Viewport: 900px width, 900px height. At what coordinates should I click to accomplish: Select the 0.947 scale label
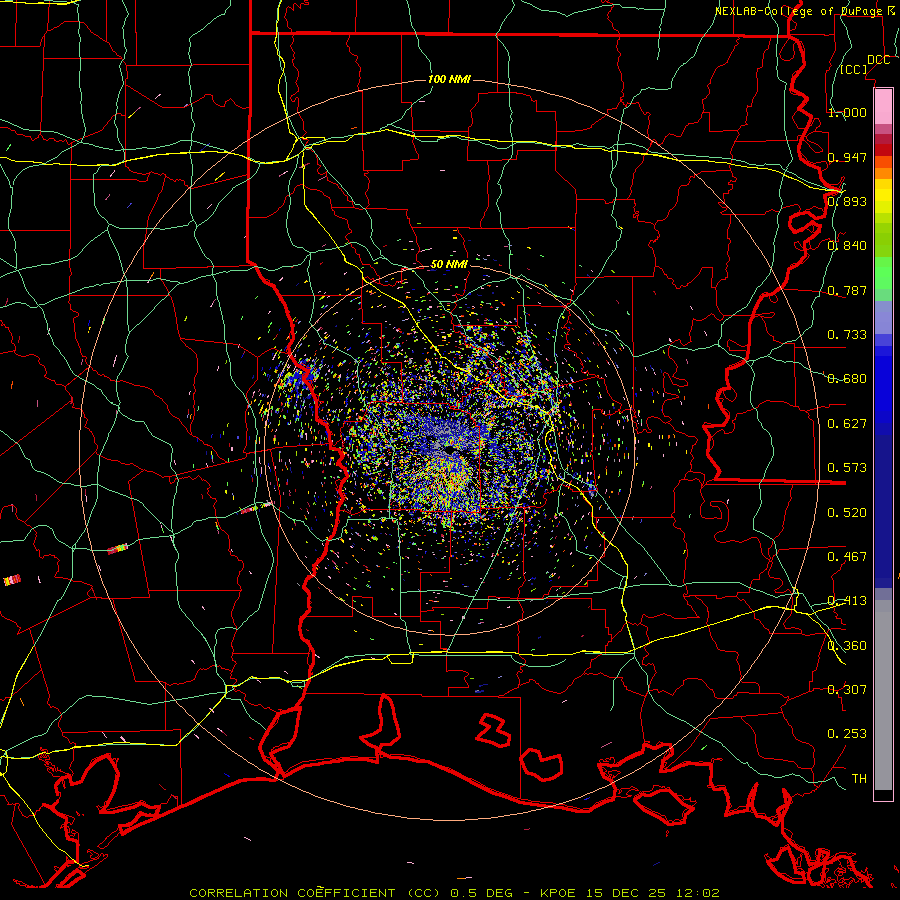pos(847,157)
